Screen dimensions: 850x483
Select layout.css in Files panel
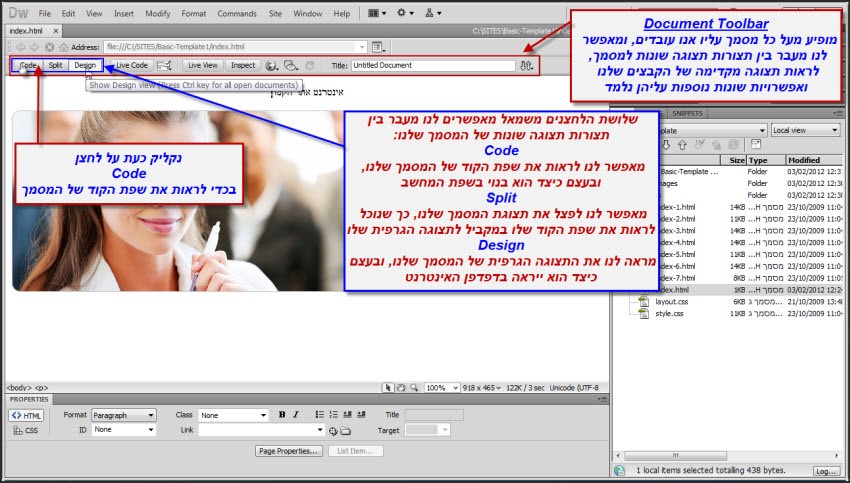point(671,301)
